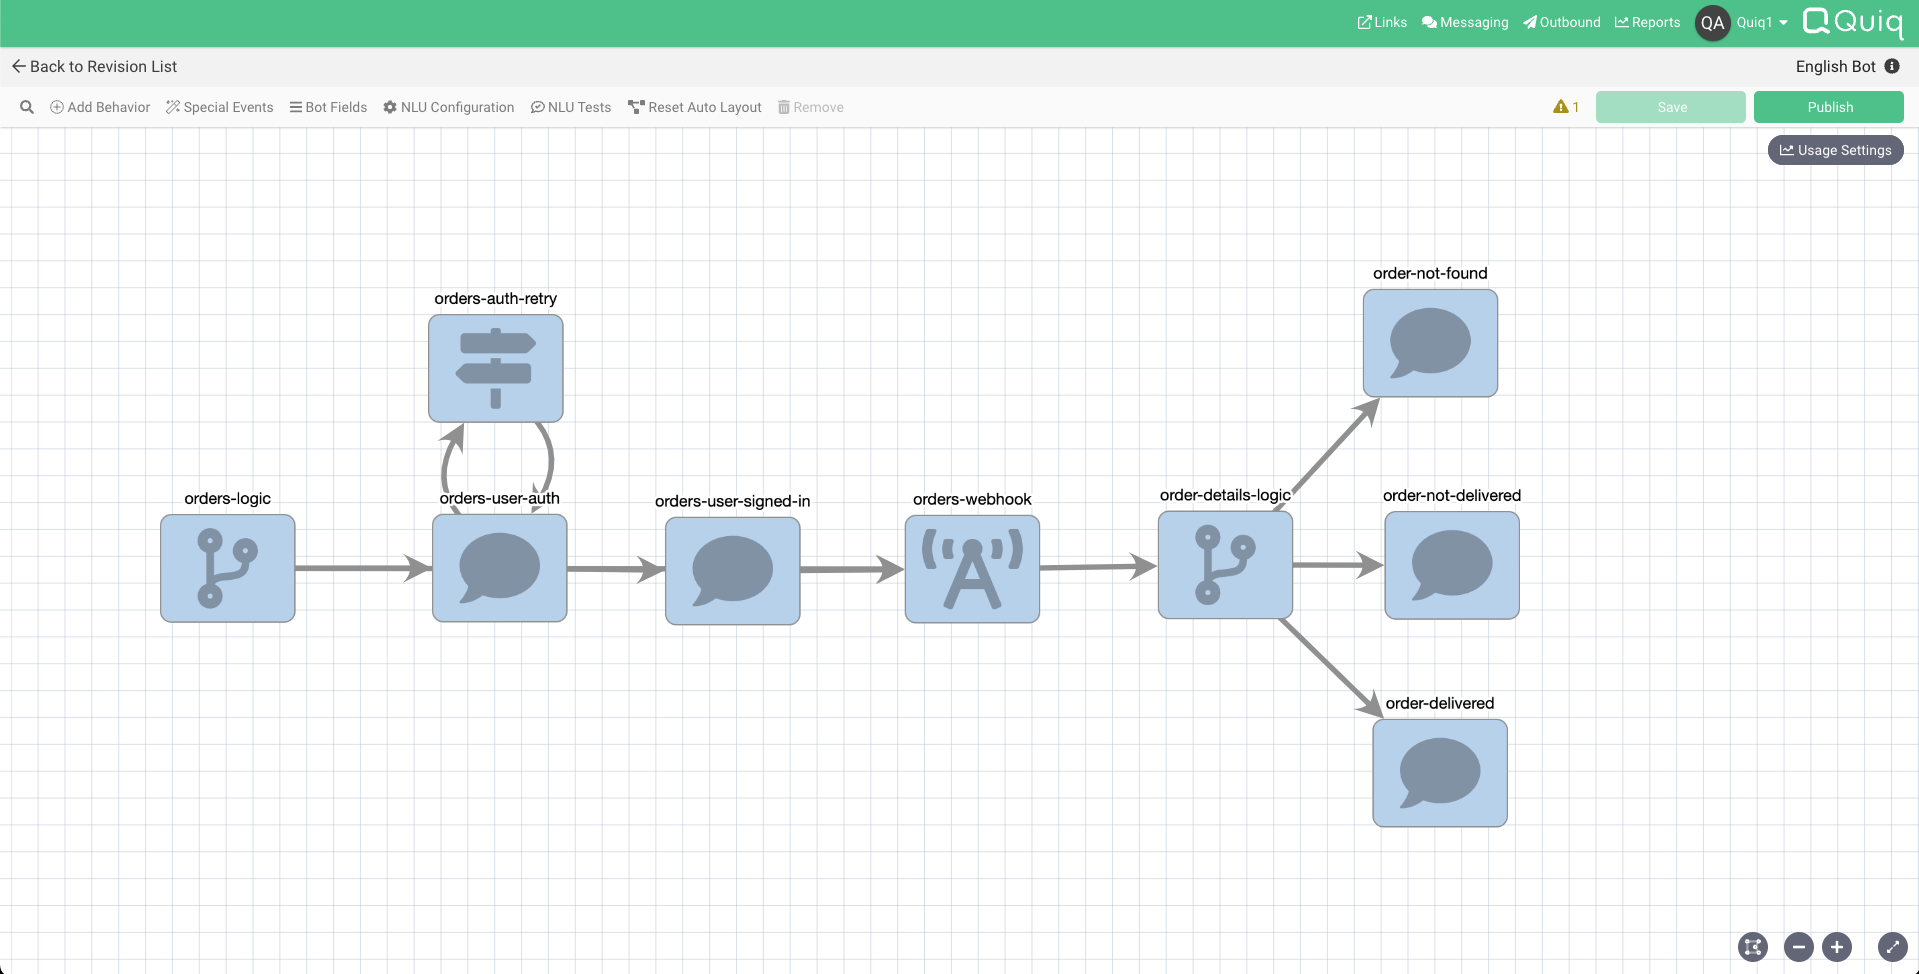Select the orders-auth-retry signpost node
The height and width of the screenshot is (974, 1919).
(496, 368)
